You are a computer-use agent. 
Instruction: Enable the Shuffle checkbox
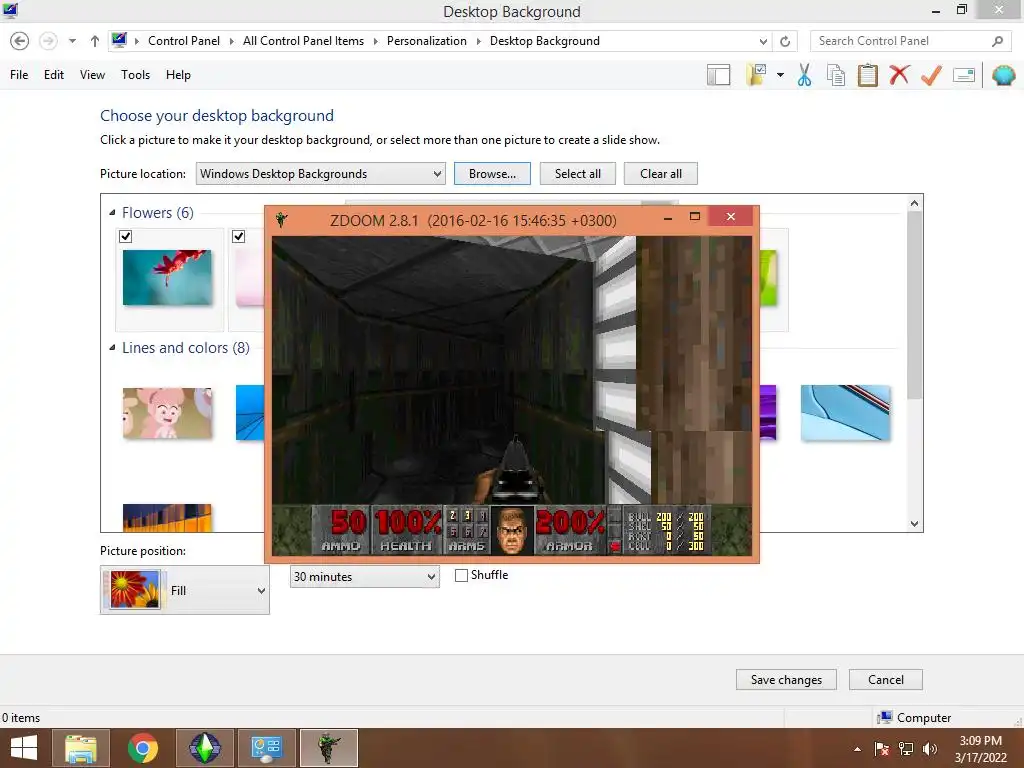tap(461, 575)
